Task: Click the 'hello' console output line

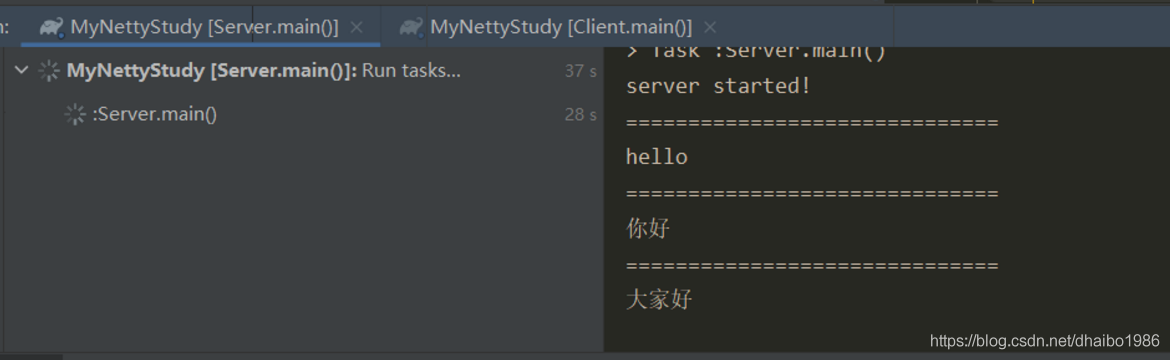Action: (657, 157)
